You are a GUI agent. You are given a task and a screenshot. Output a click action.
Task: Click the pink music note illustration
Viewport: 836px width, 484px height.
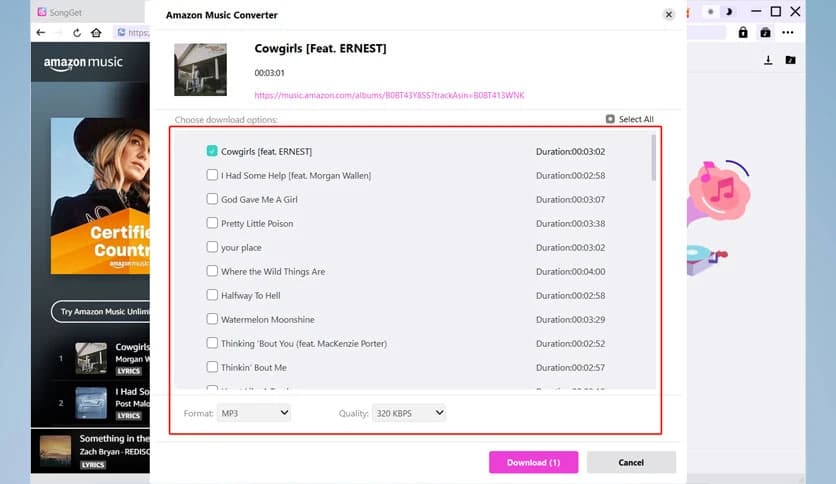click(x=721, y=190)
